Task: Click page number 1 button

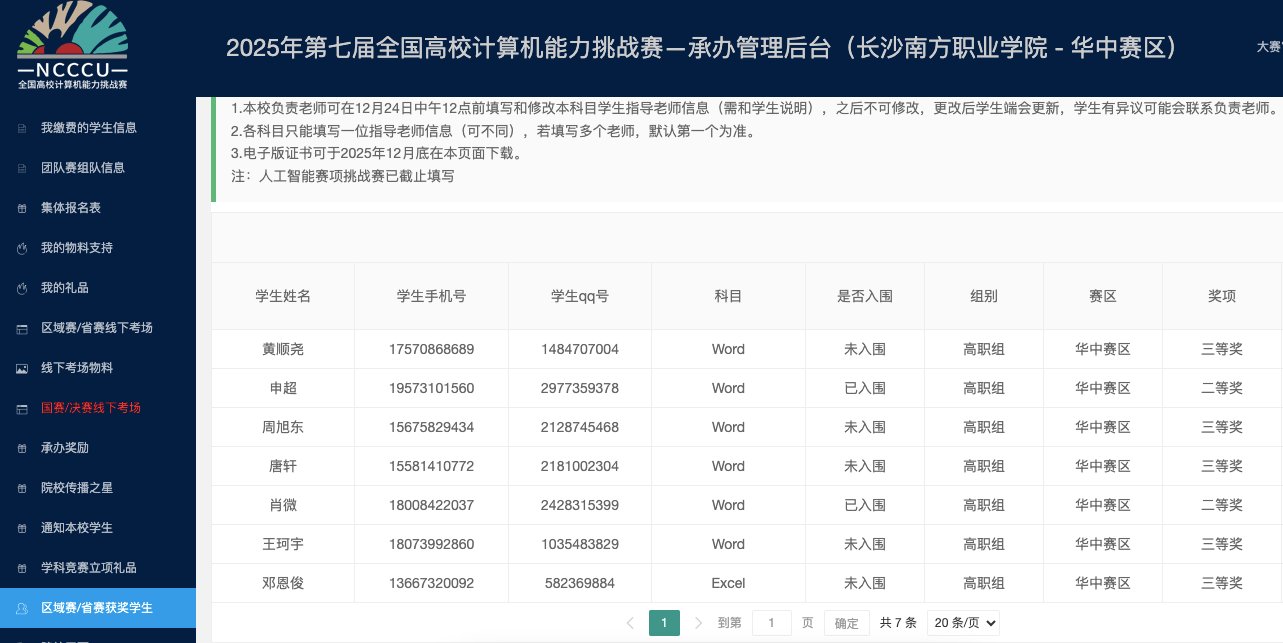Action: 664,622
